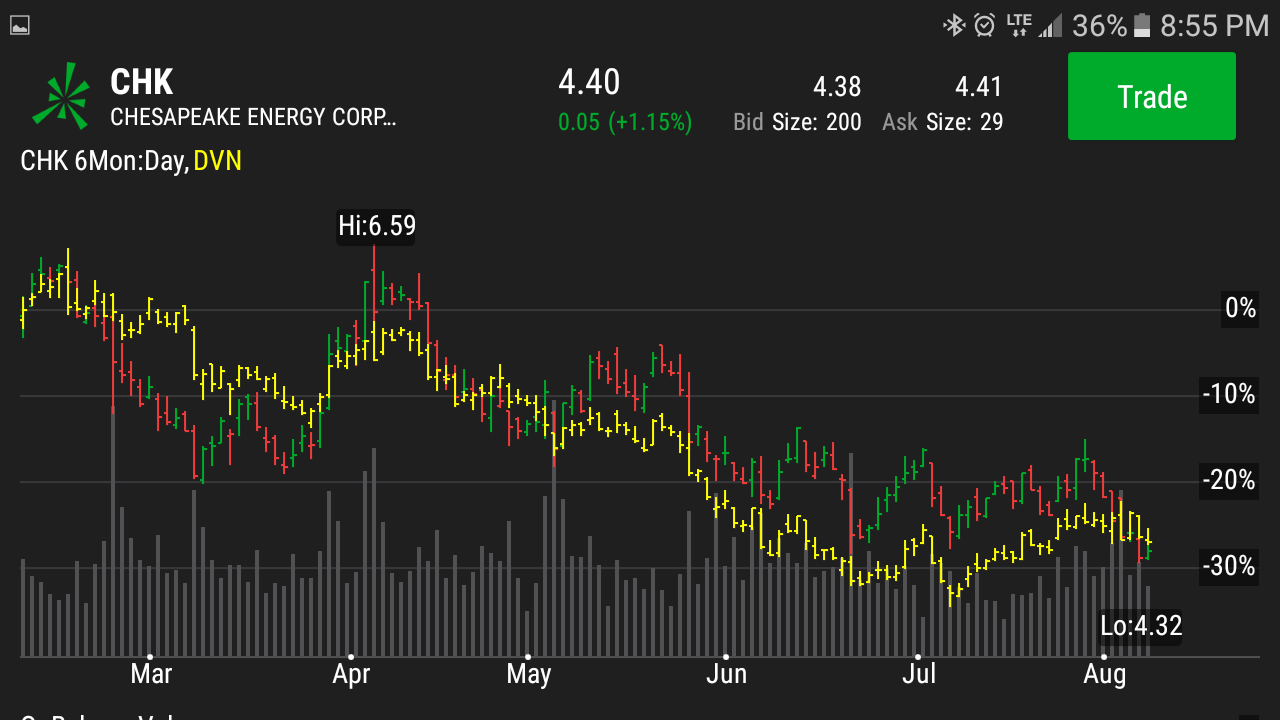Tap the CHK ticker symbol heading
Viewport: 1280px width, 720px height.
(x=142, y=82)
